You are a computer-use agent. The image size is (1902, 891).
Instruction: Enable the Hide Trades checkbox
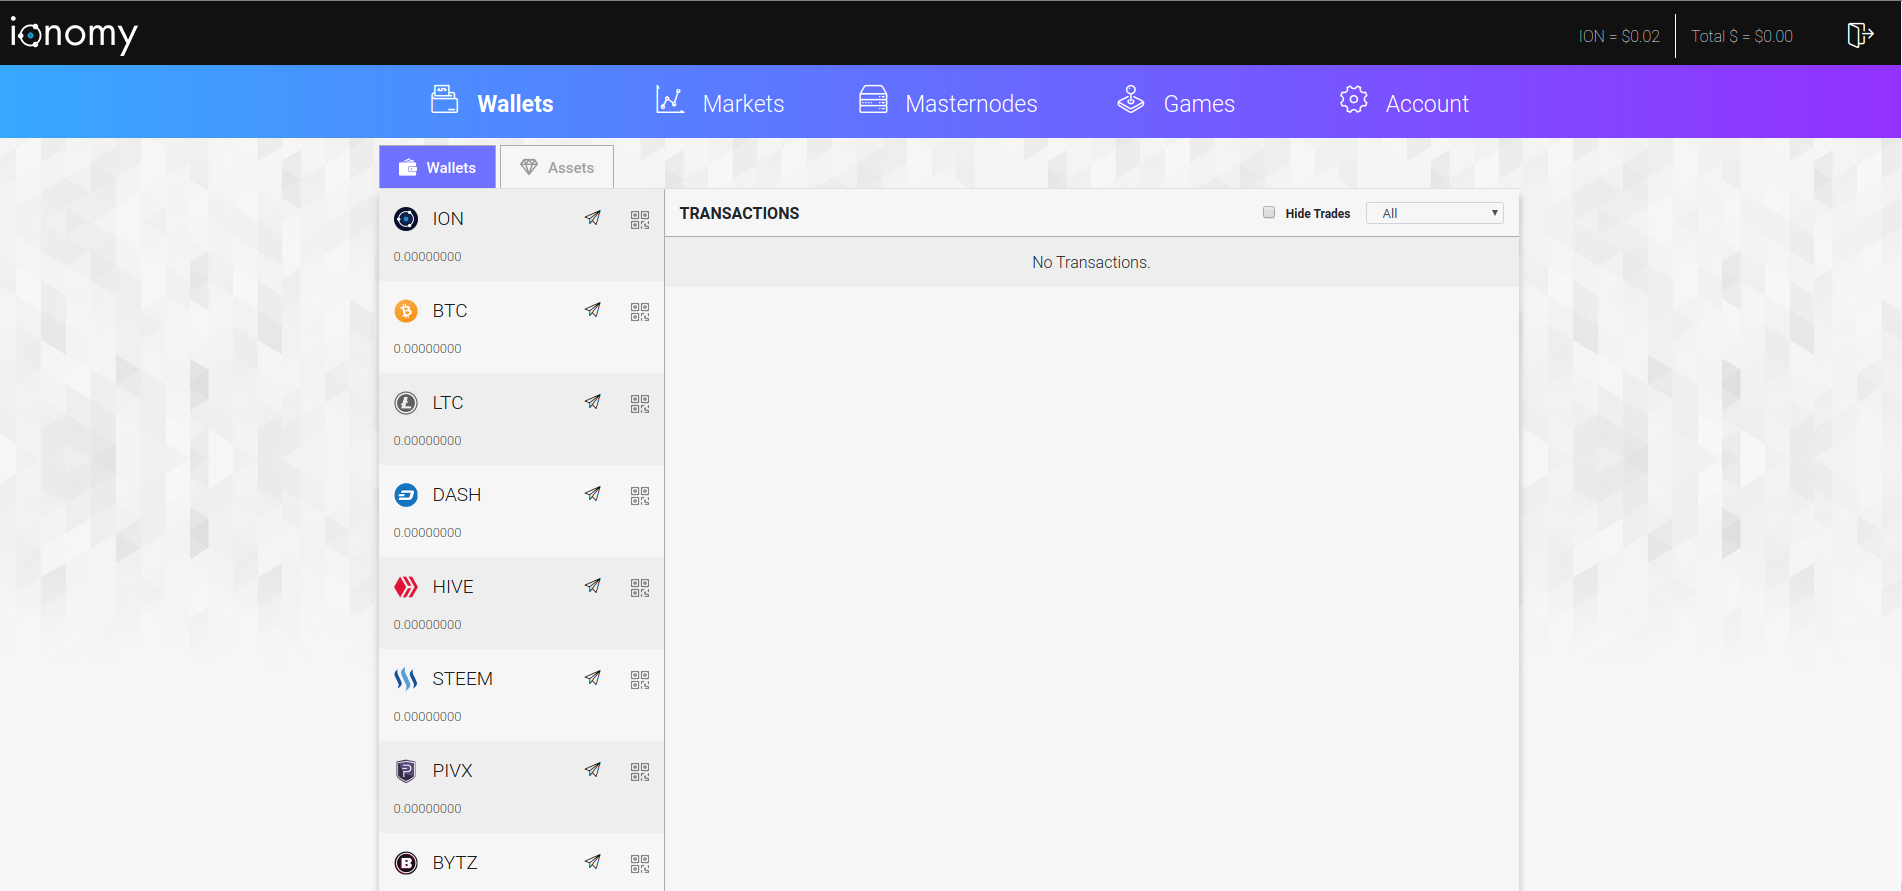(x=1269, y=212)
